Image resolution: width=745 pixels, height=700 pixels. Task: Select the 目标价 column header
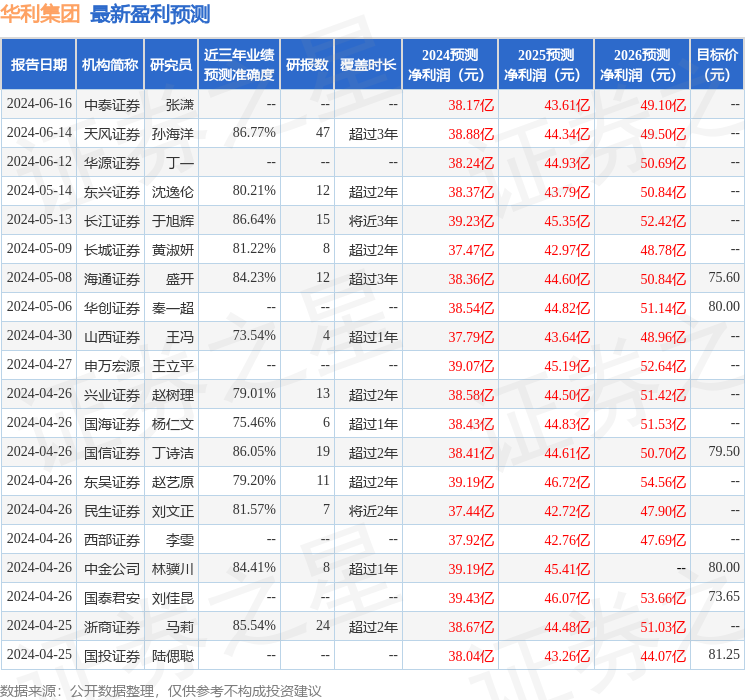pos(716,65)
